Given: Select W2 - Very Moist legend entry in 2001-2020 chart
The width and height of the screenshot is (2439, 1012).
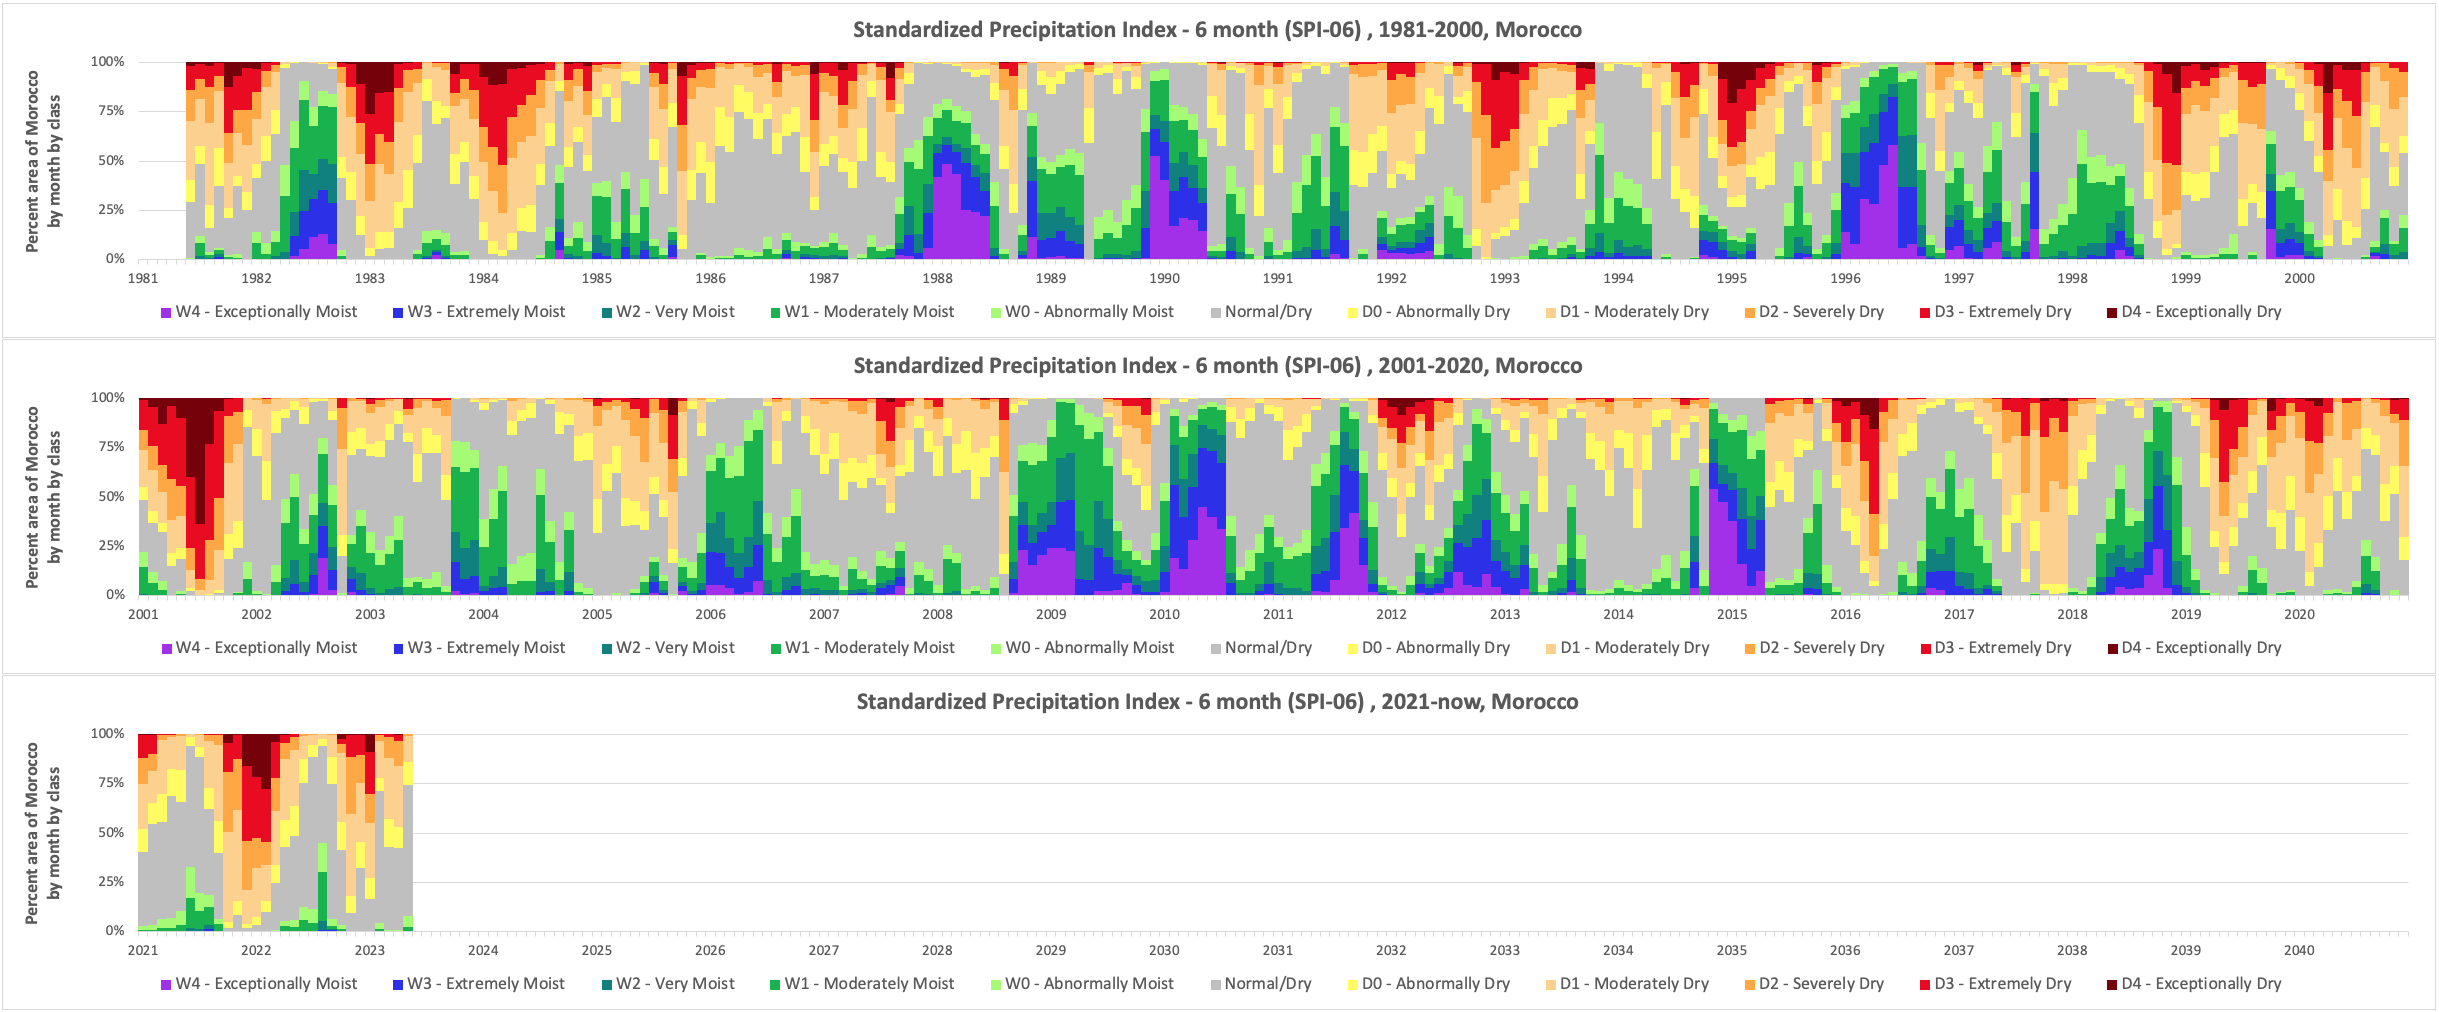Looking at the screenshot, I should point(668,648).
